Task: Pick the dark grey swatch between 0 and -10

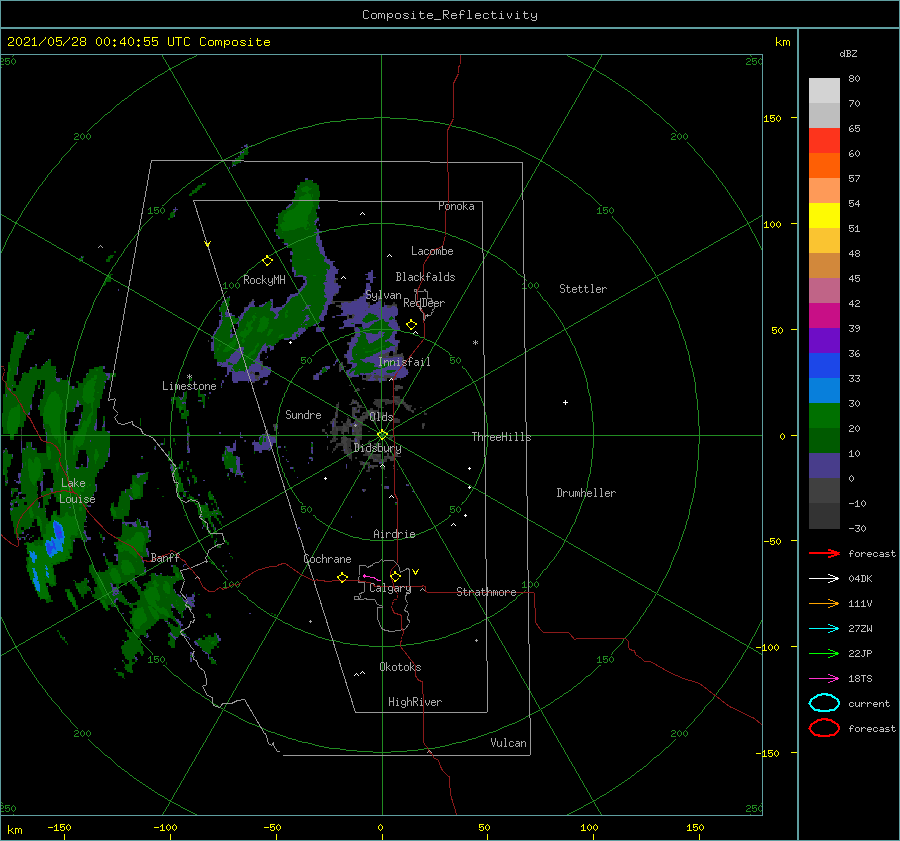Action: (x=824, y=490)
